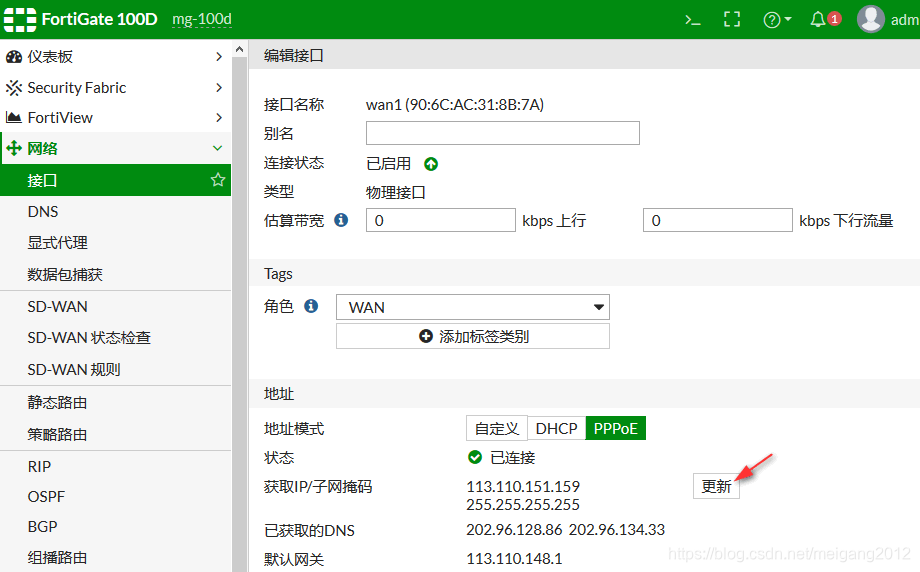
Task: Click the FortiView chart icon
Action: (13, 117)
